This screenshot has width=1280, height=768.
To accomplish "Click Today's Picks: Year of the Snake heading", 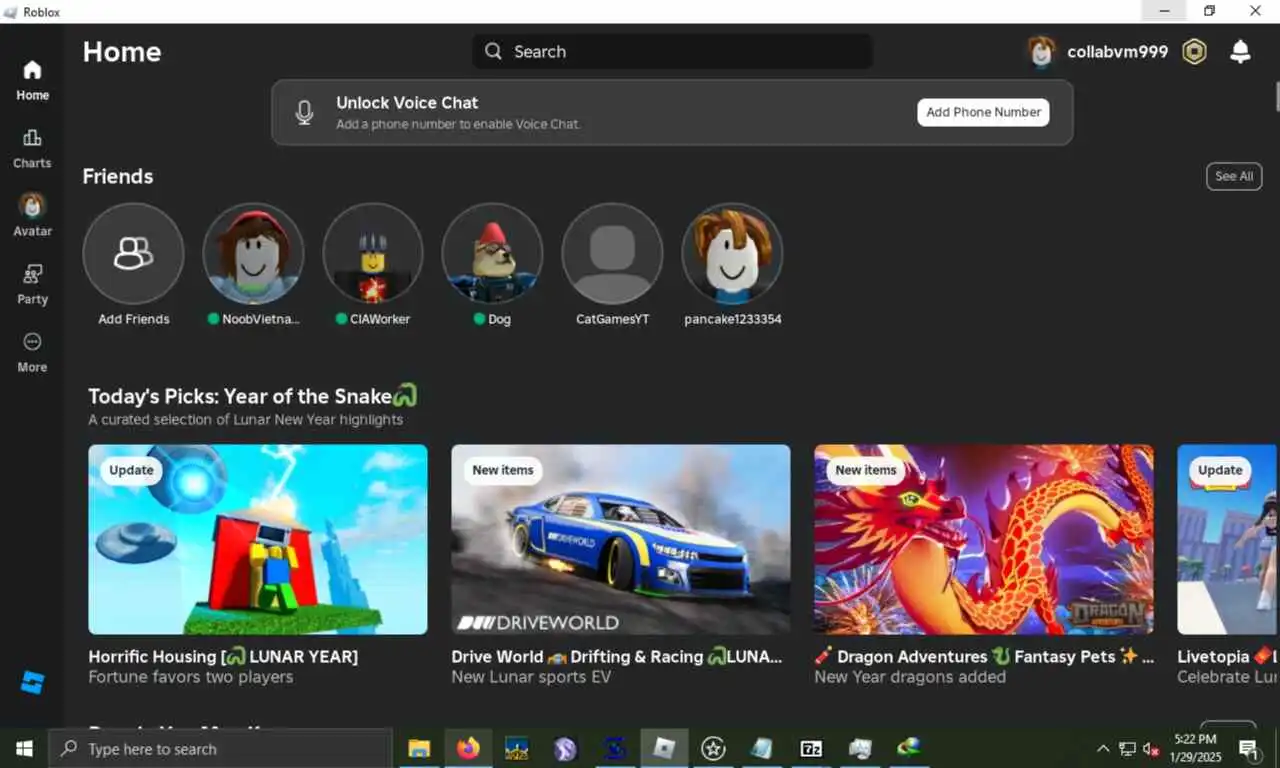I will coord(253,396).
